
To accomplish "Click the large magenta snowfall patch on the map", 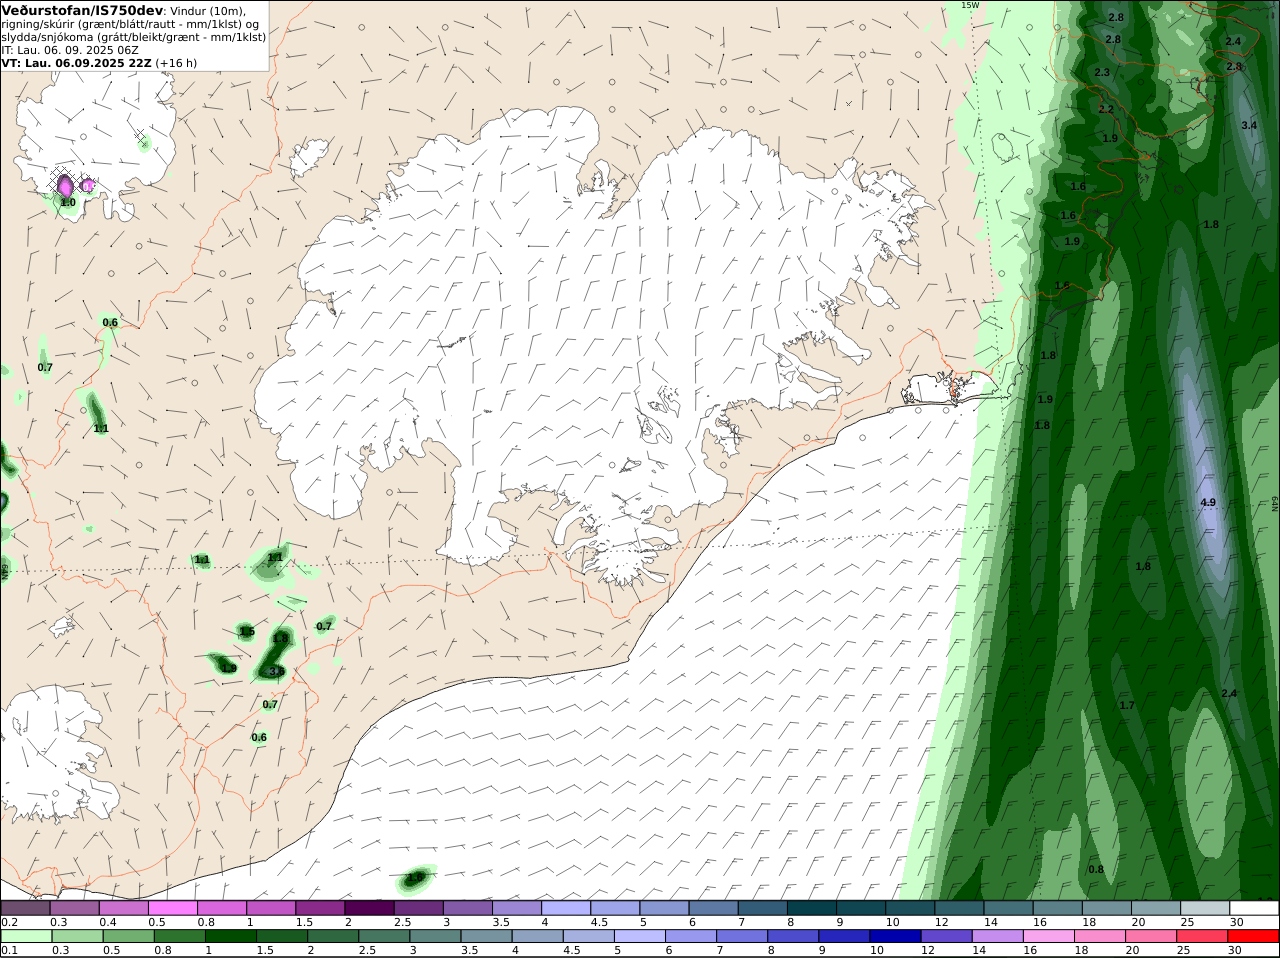I will click(65, 184).
